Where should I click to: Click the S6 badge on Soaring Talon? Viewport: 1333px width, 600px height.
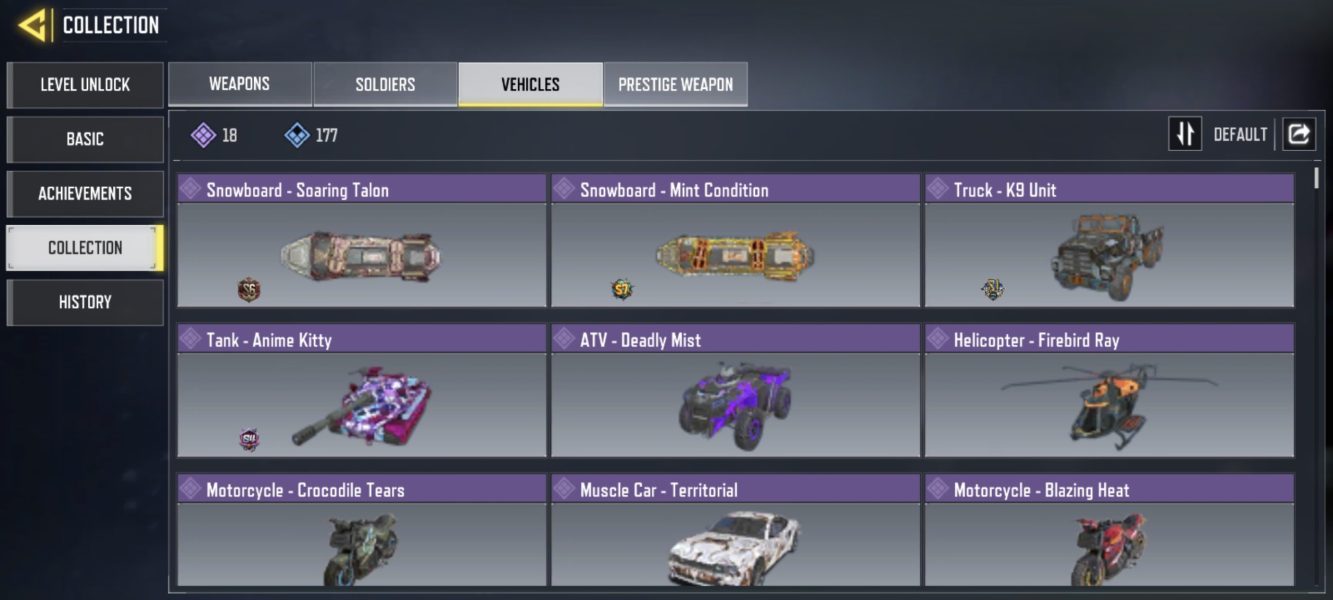249,290
